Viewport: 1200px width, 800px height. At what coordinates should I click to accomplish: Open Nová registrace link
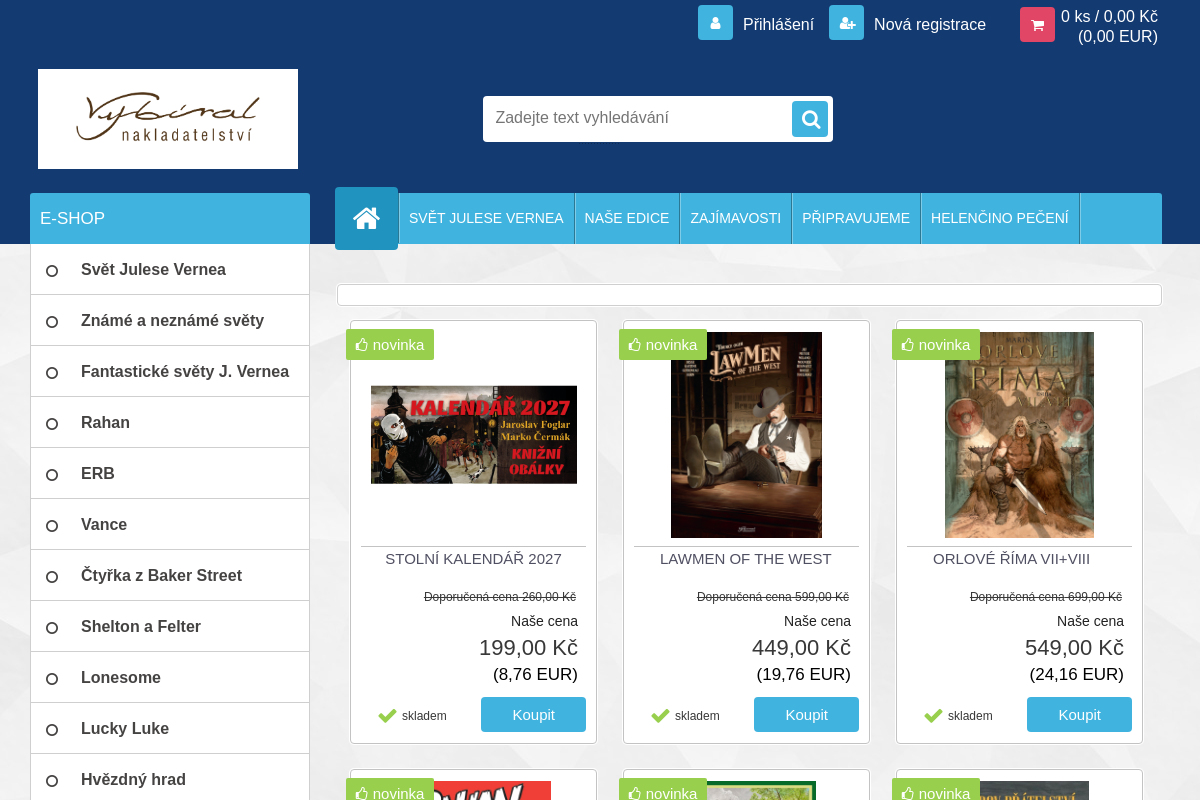click(930, 24)
